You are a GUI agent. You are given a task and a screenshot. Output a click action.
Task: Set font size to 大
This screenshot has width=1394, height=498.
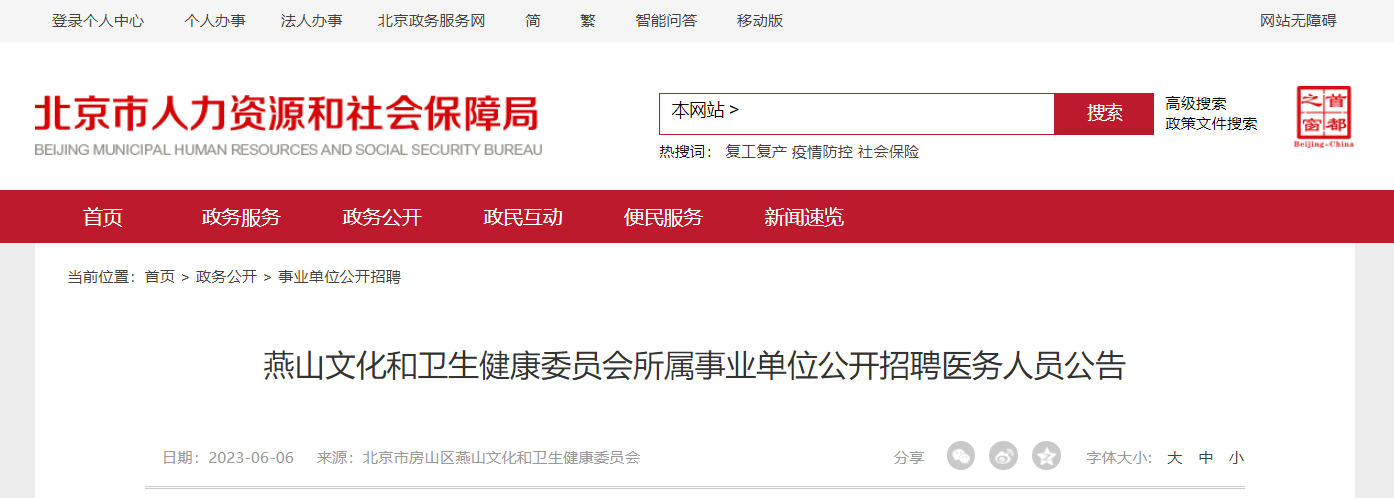1175,458
